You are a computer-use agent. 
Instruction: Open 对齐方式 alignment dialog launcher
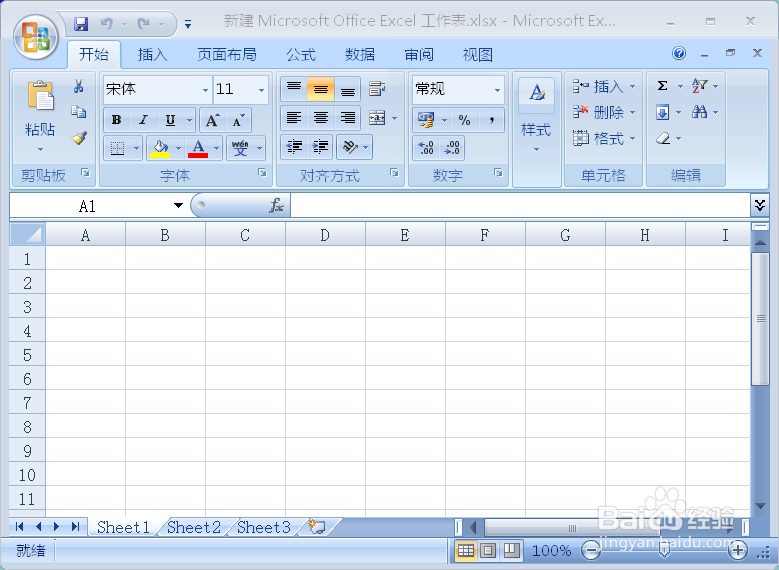(x=394, y=172)
